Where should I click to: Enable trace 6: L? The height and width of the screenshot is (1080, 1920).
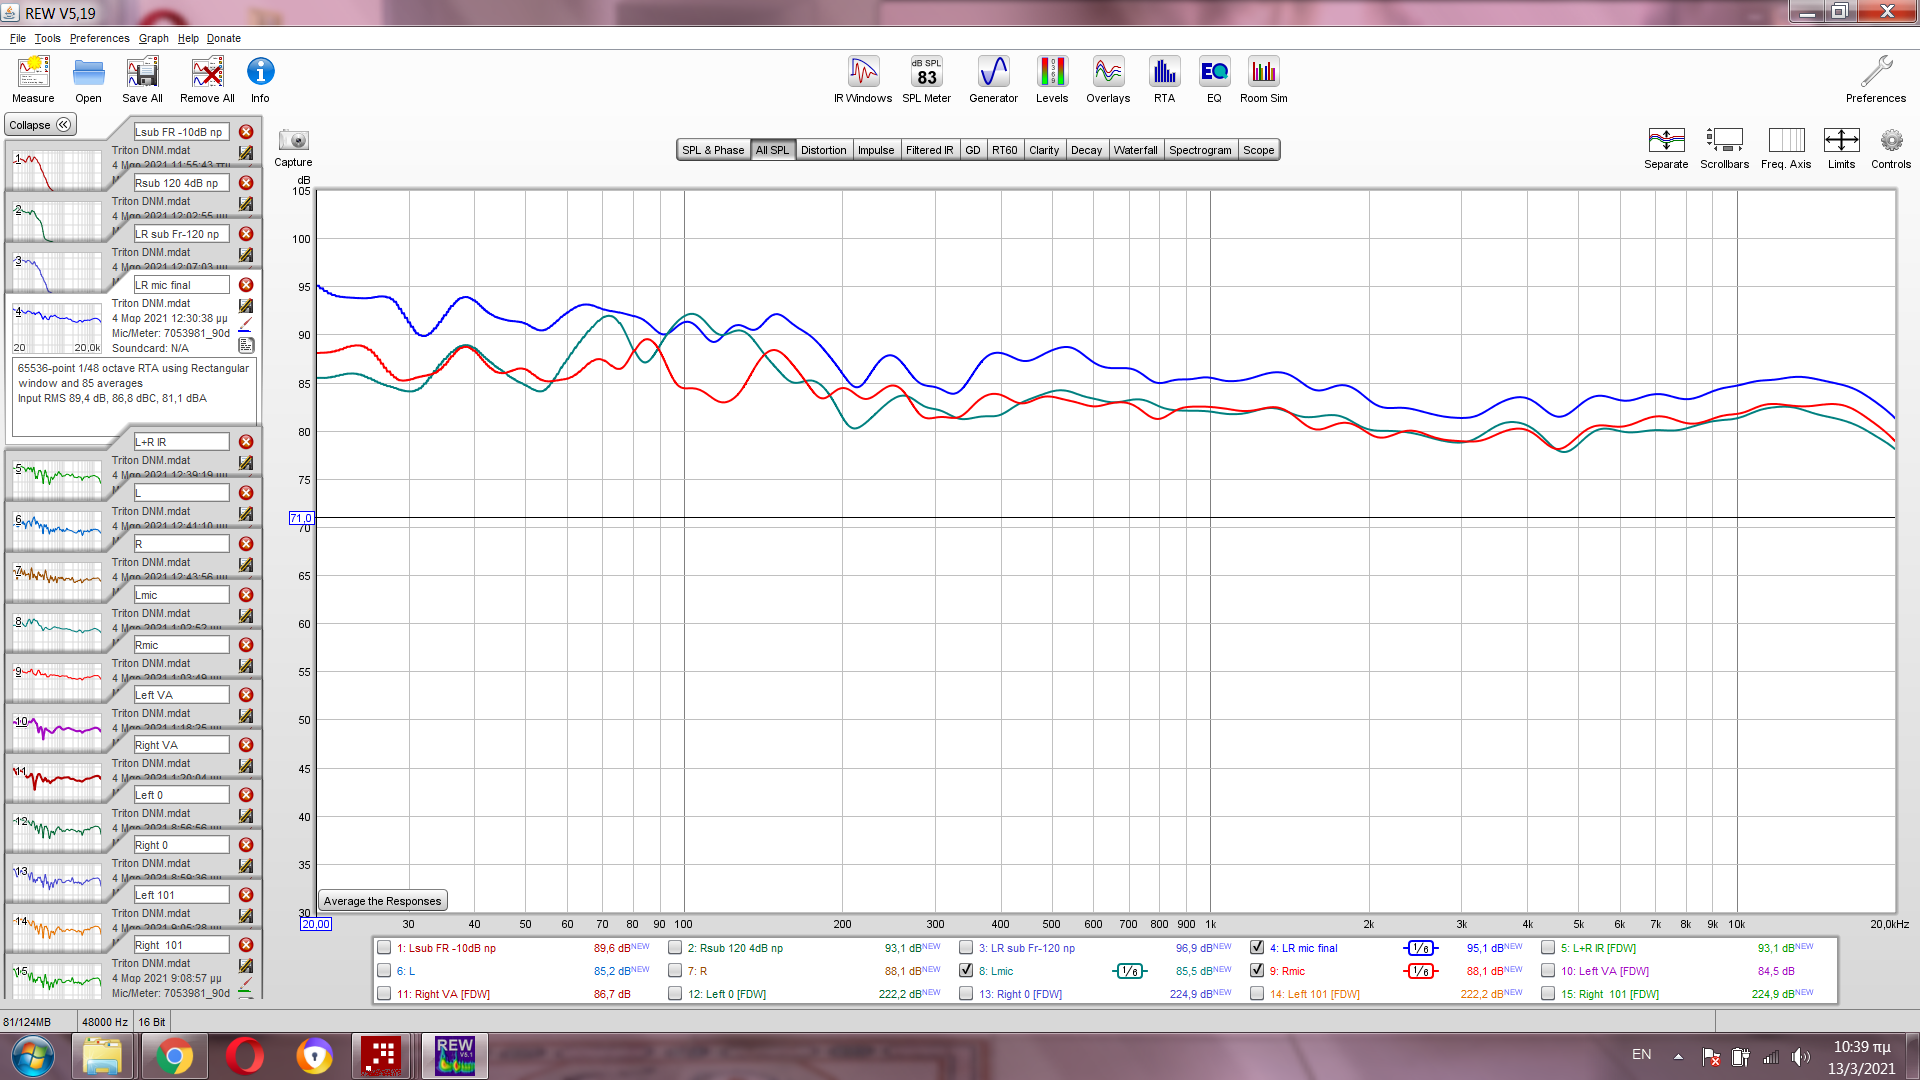coord(384,971)
